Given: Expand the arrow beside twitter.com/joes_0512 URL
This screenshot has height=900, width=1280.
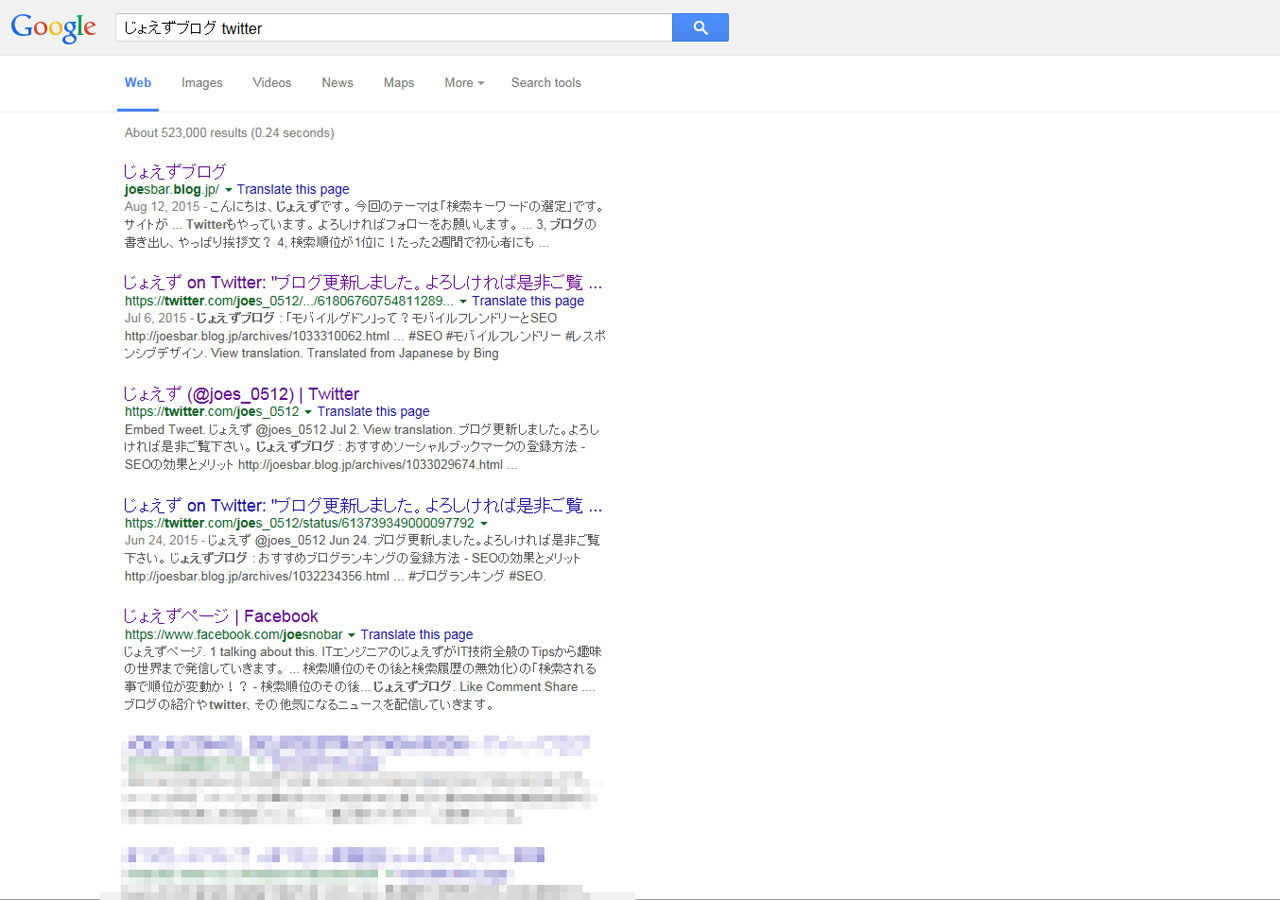Looking at the screenshot, I should point(308,412).
